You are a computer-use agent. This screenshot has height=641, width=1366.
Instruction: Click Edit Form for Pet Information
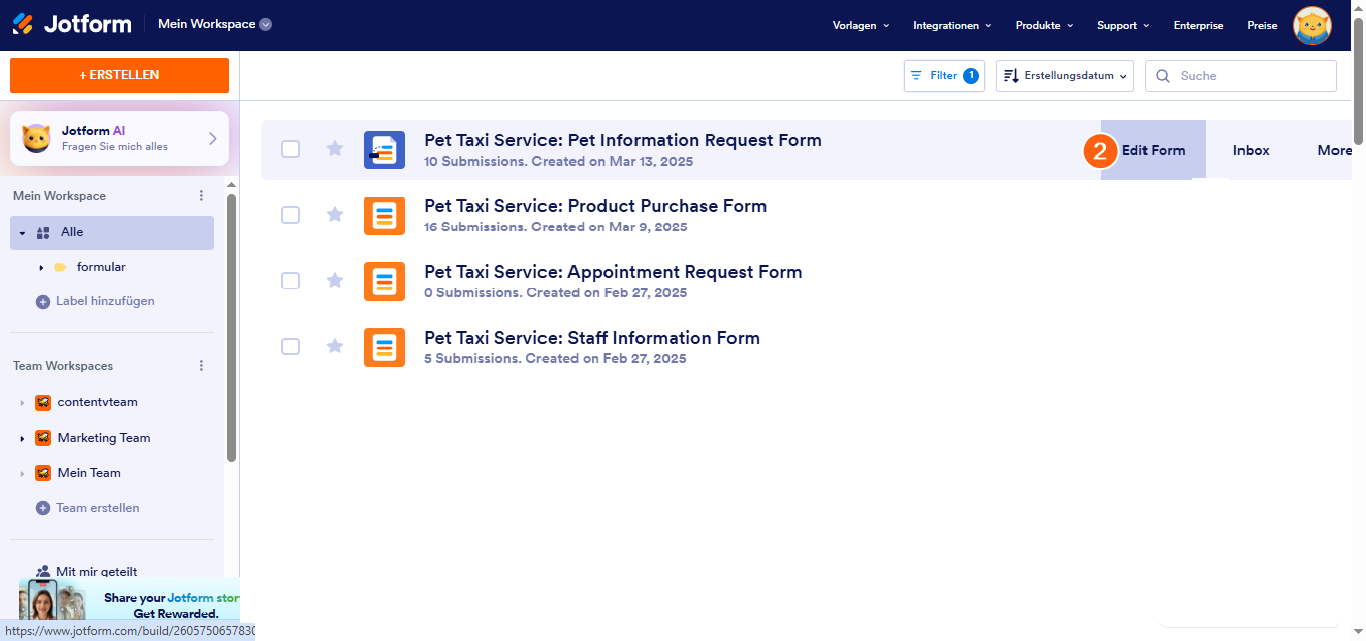point(1153,150)
